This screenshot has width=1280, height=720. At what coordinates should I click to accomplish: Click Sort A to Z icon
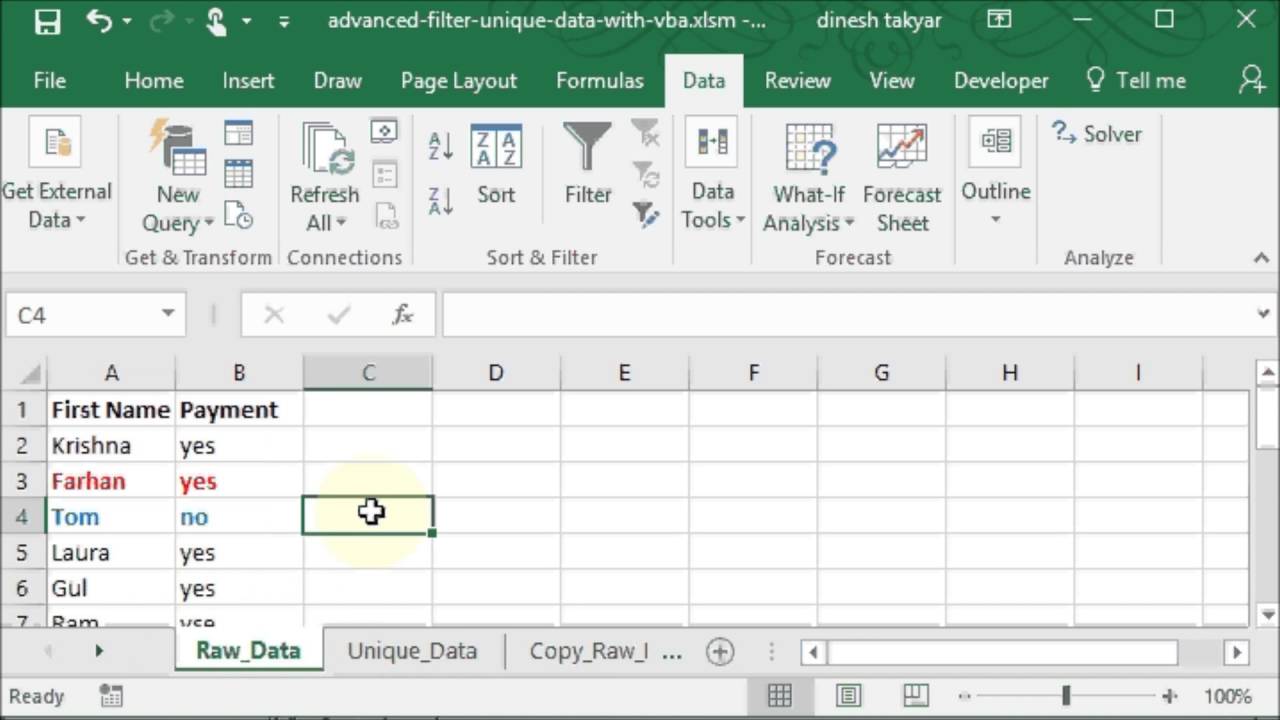point(441,146)
